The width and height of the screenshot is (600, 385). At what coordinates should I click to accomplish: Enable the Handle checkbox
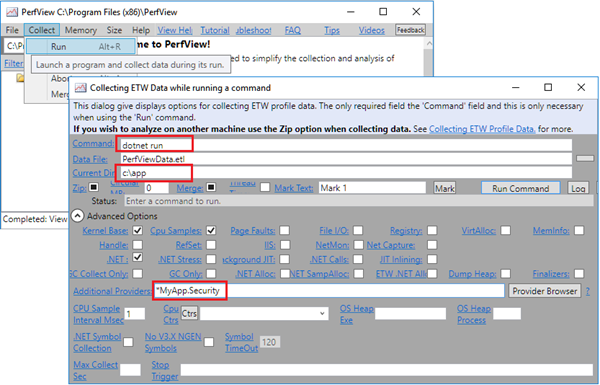point(137,245)
